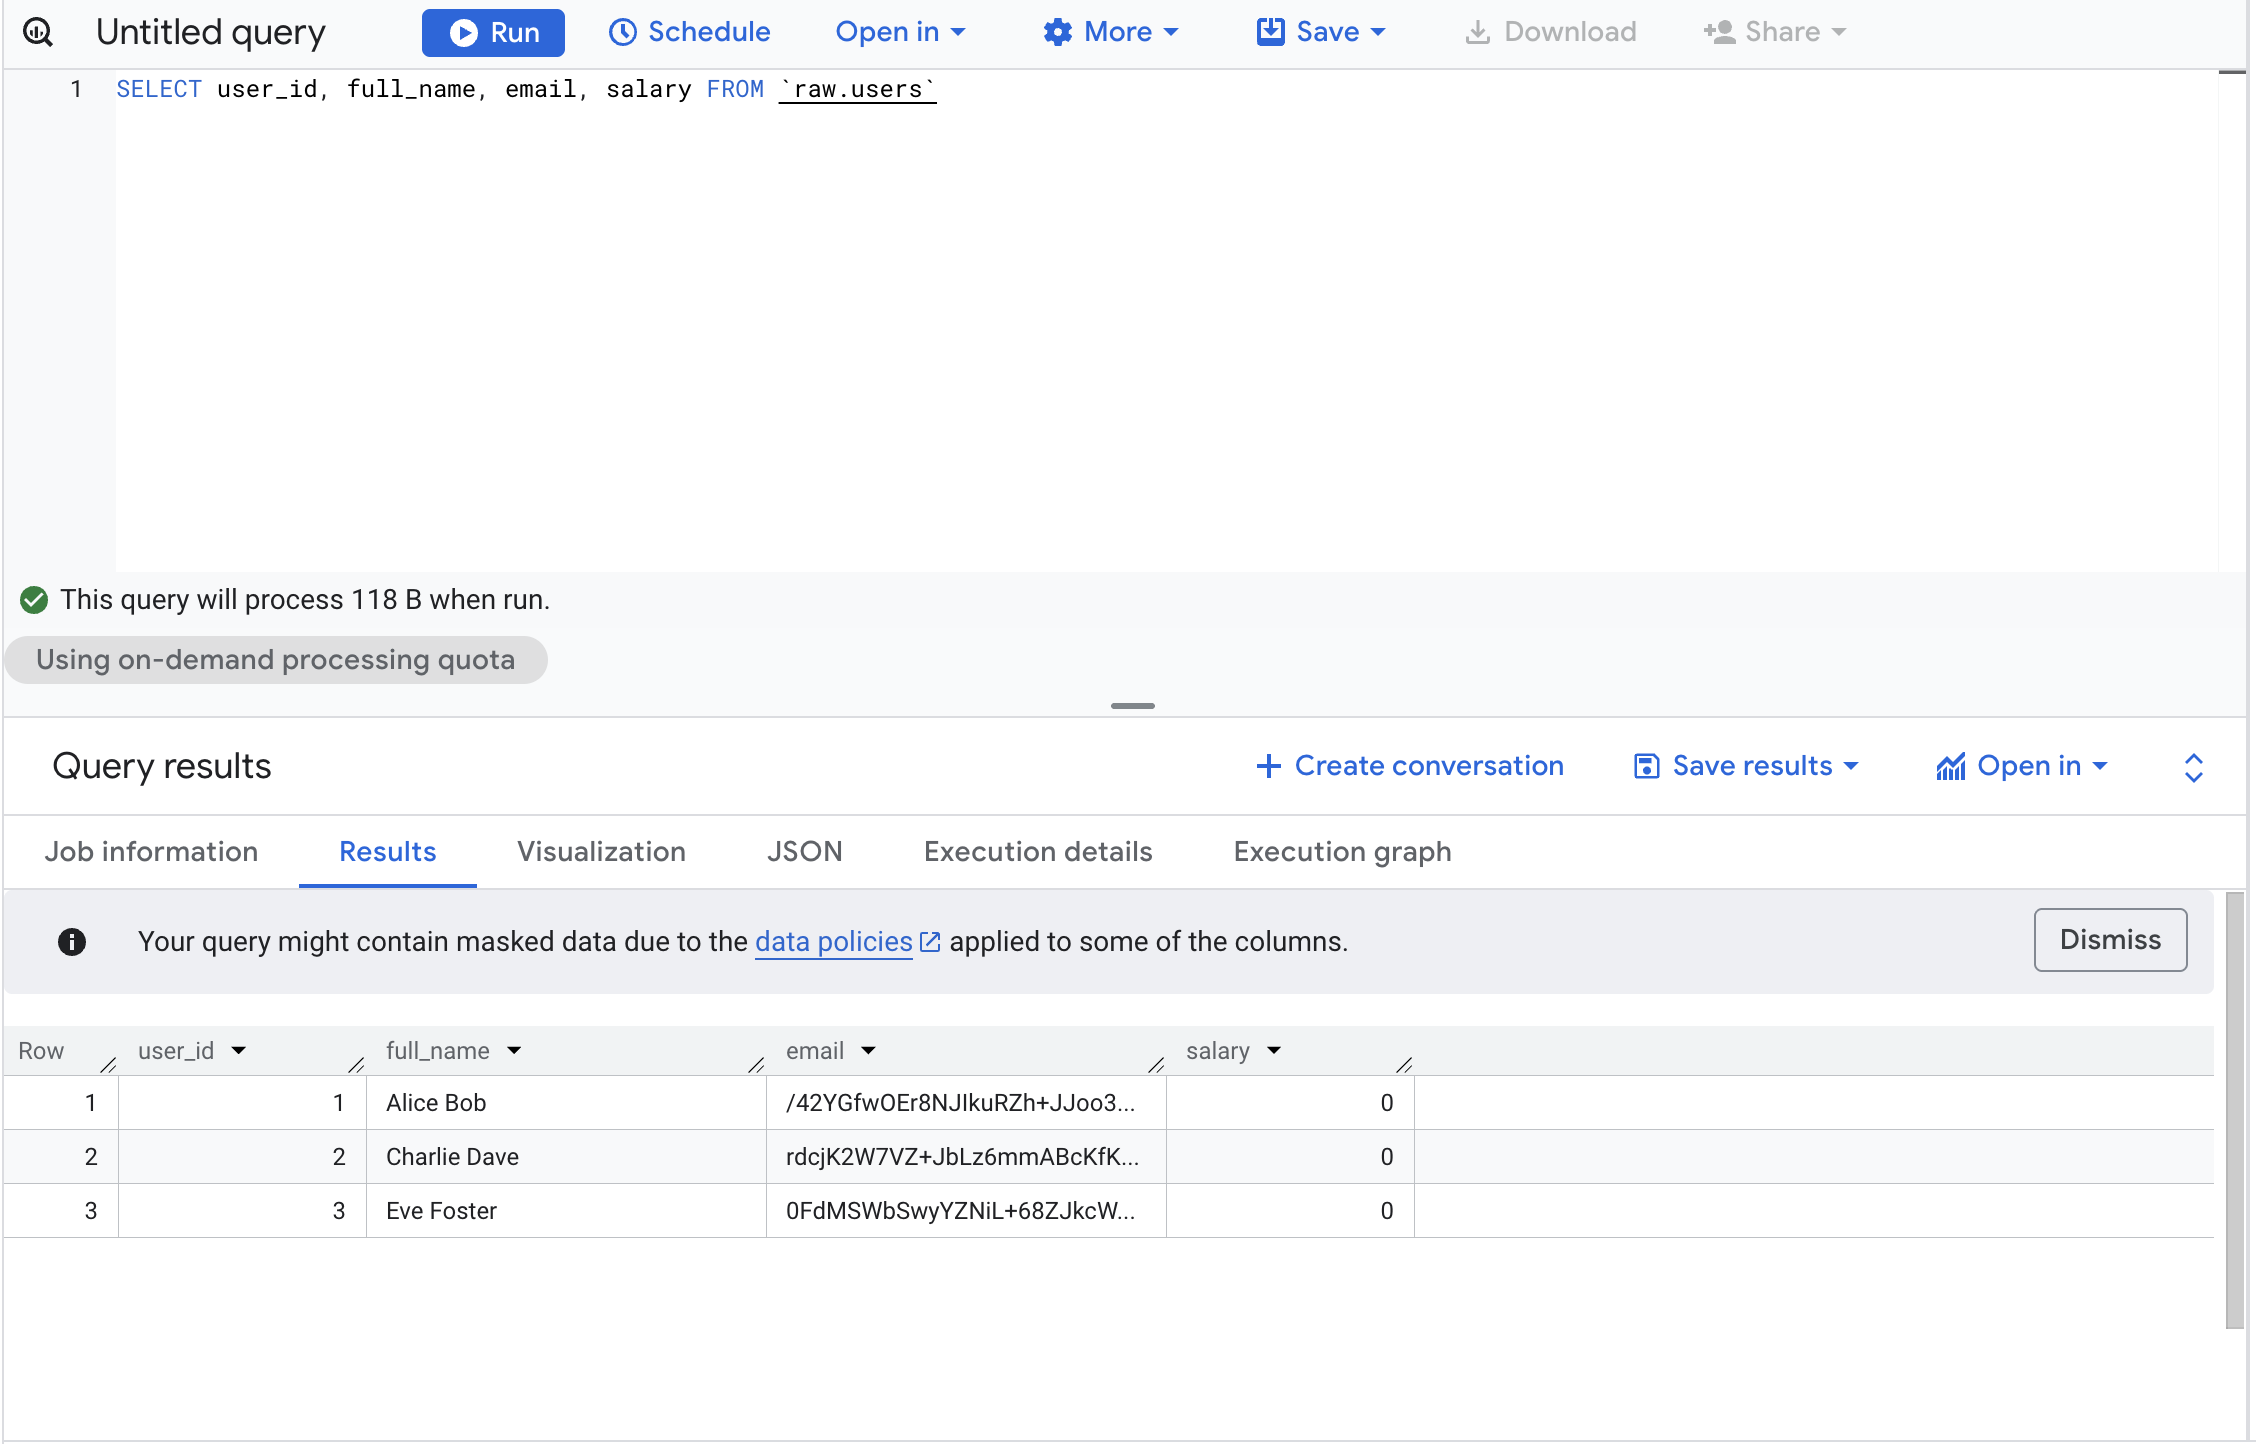Open the email column sort dropdown
This screenshot has width=2256, height=1444.
pos(868,1051)
